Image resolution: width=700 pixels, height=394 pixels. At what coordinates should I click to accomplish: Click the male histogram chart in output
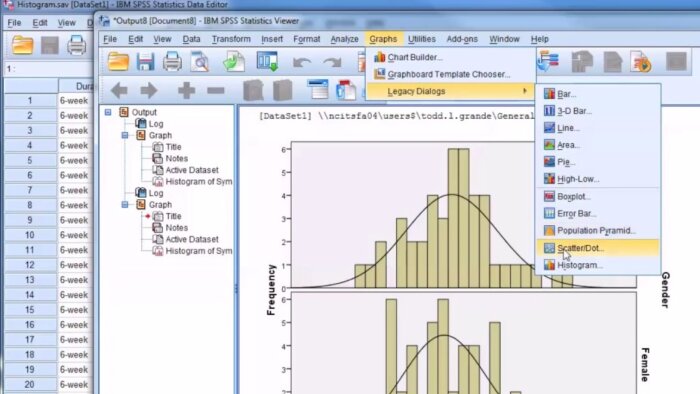coord(463,215)
